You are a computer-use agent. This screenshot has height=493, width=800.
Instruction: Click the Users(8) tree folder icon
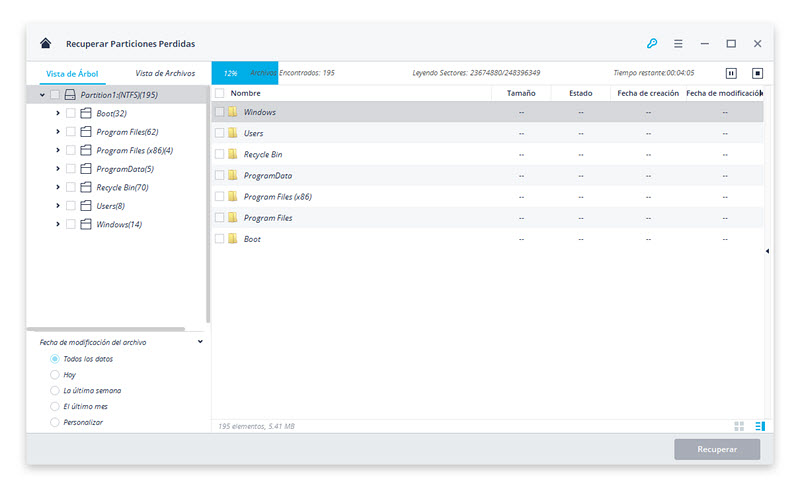[86, 206]
